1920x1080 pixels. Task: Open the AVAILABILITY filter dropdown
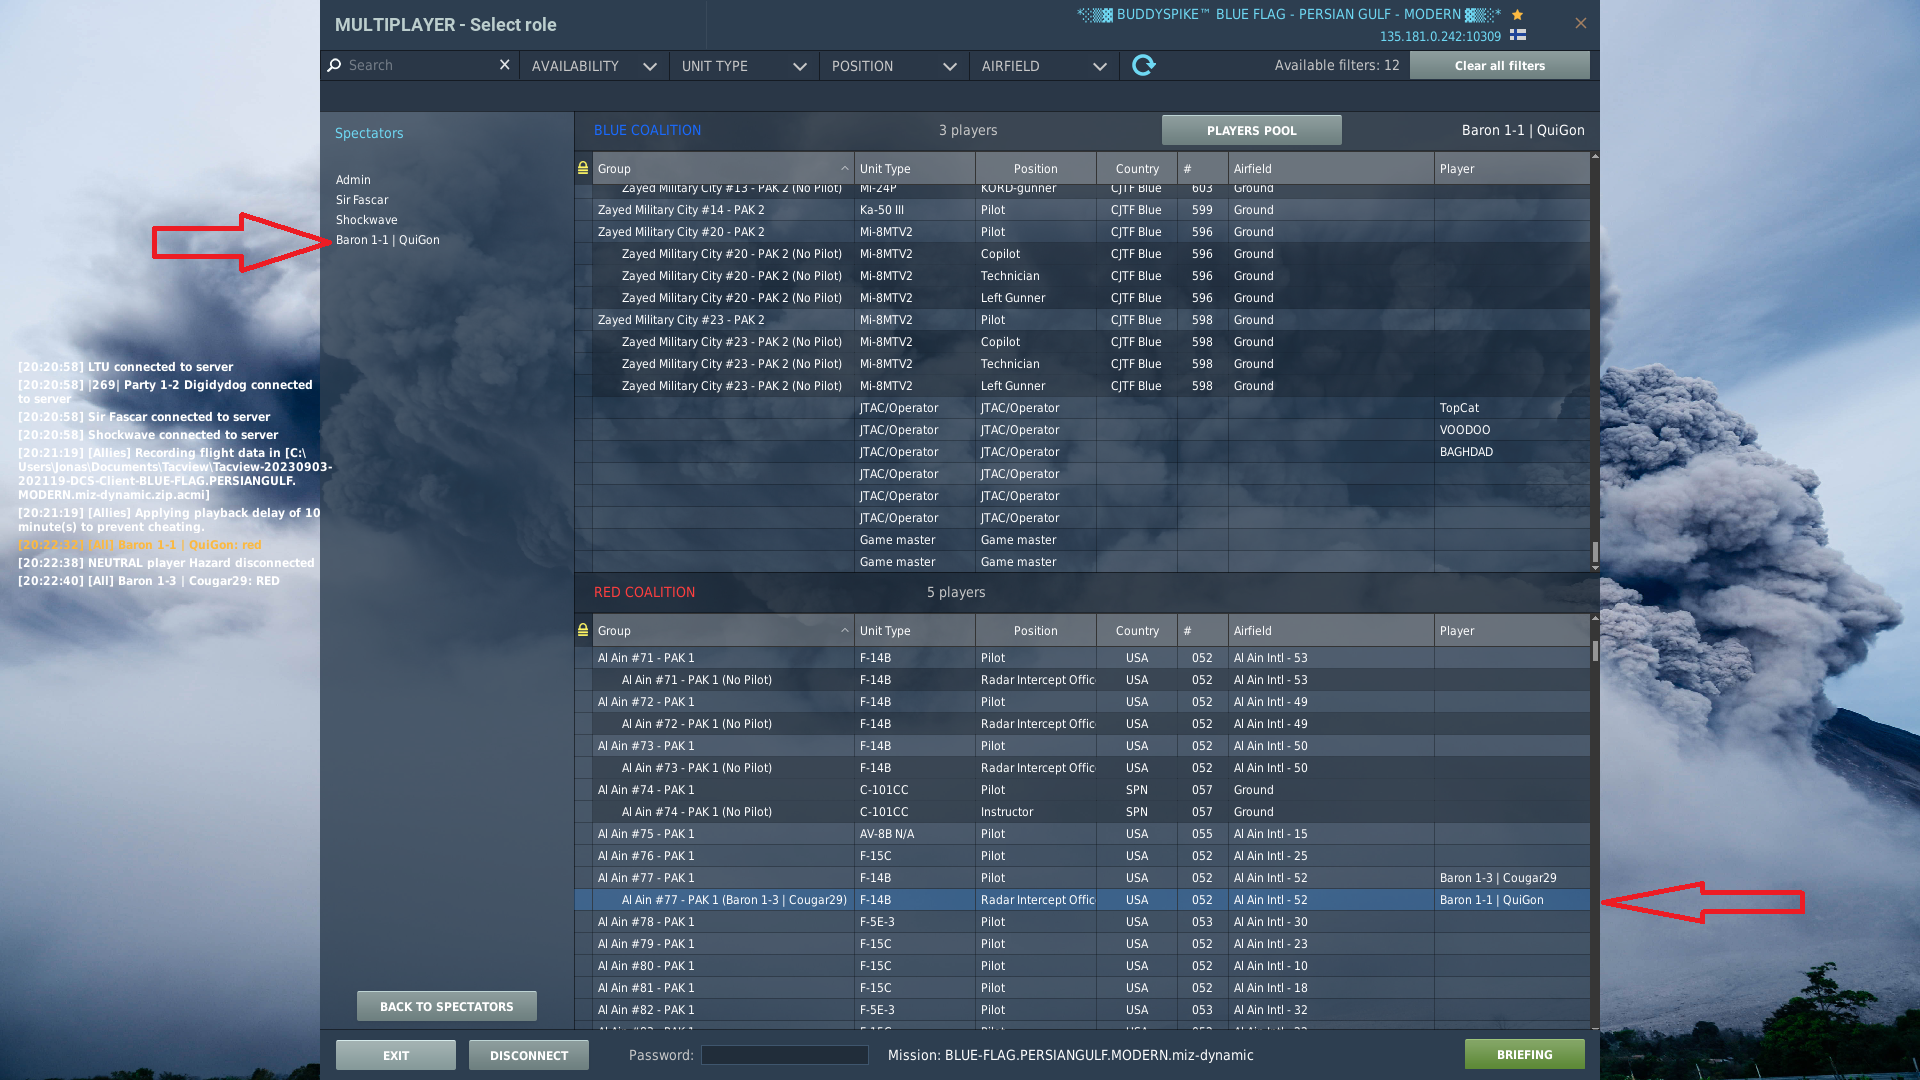coord(594,66)
